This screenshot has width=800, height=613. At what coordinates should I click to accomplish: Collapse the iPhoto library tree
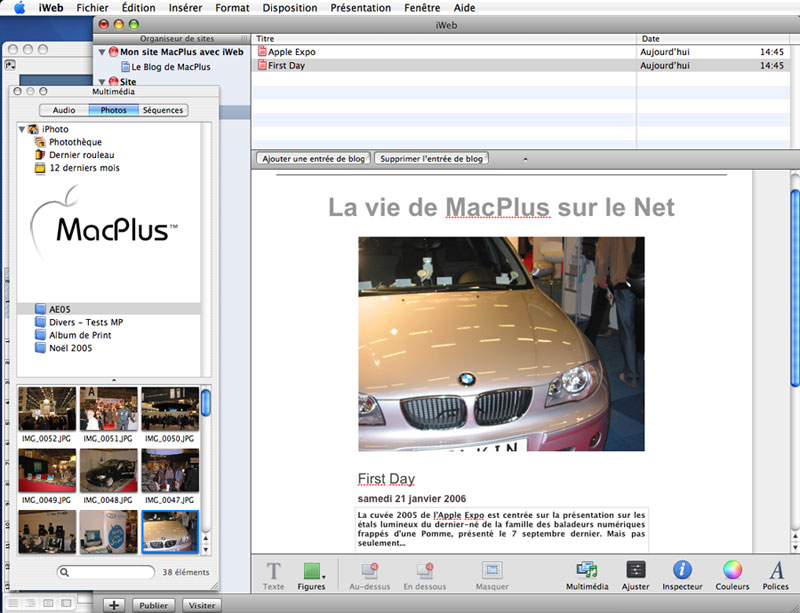[x=22, y=130]
